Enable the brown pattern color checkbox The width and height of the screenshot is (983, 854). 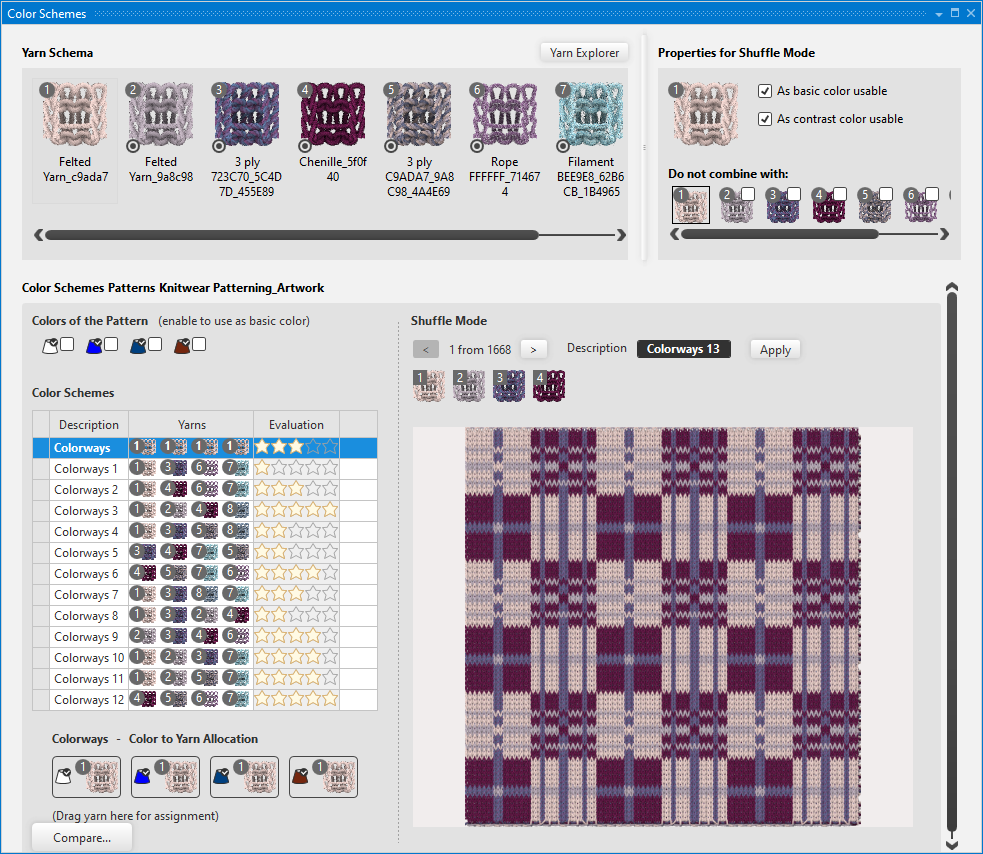point(199,344)
